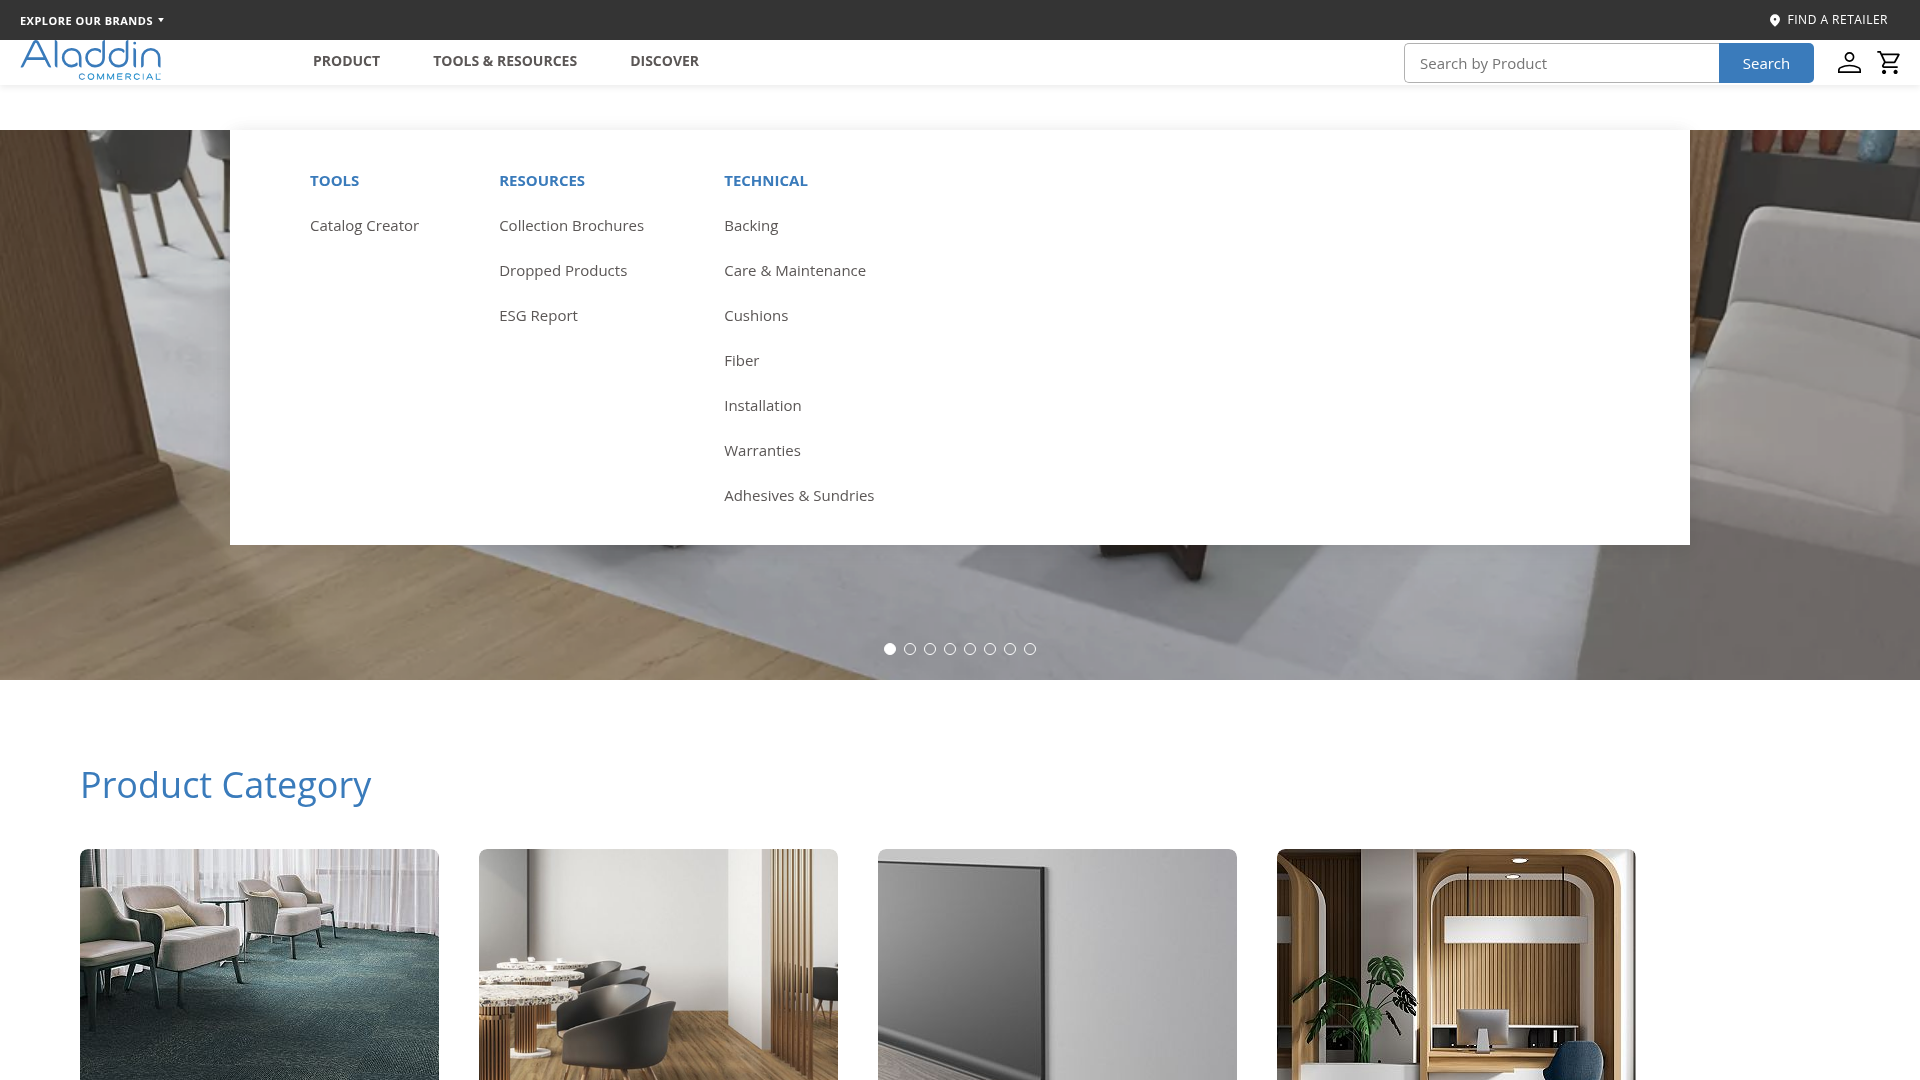Screen dimensions: 1920x1080
Task: Click the Aladdin Commercial logo
Action: (x=91, y=60)
